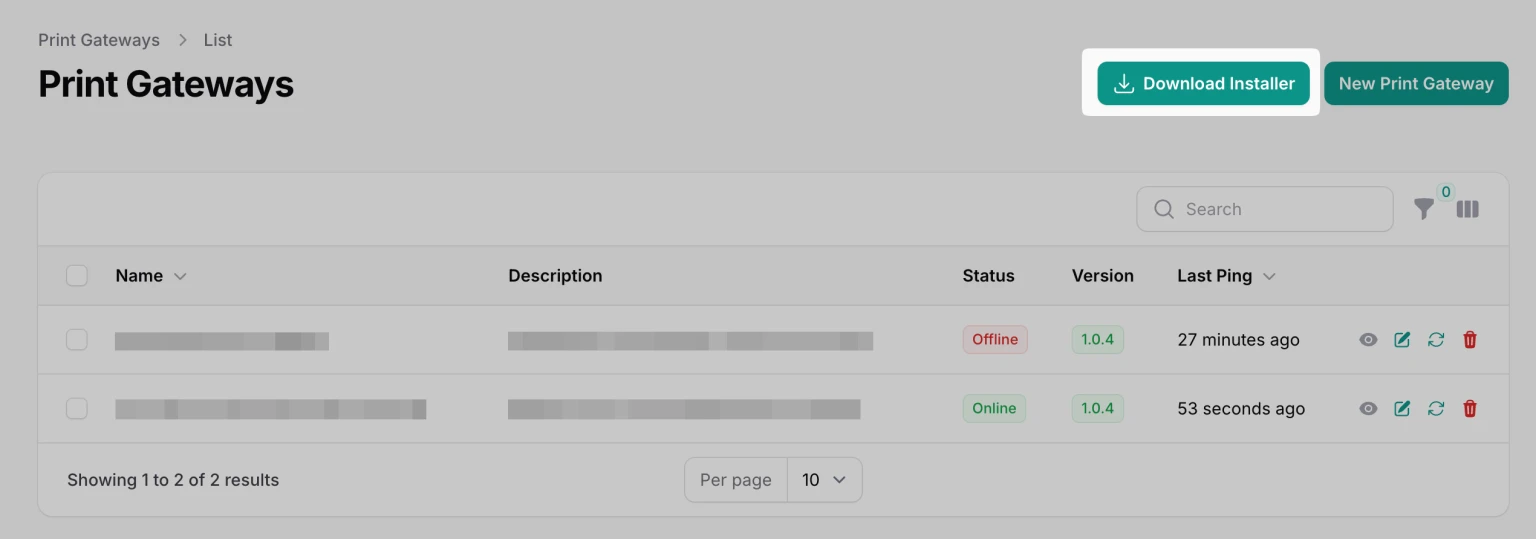
Task: Go to Print Gateways breadcrumb
Action: [x=99, y=40]
